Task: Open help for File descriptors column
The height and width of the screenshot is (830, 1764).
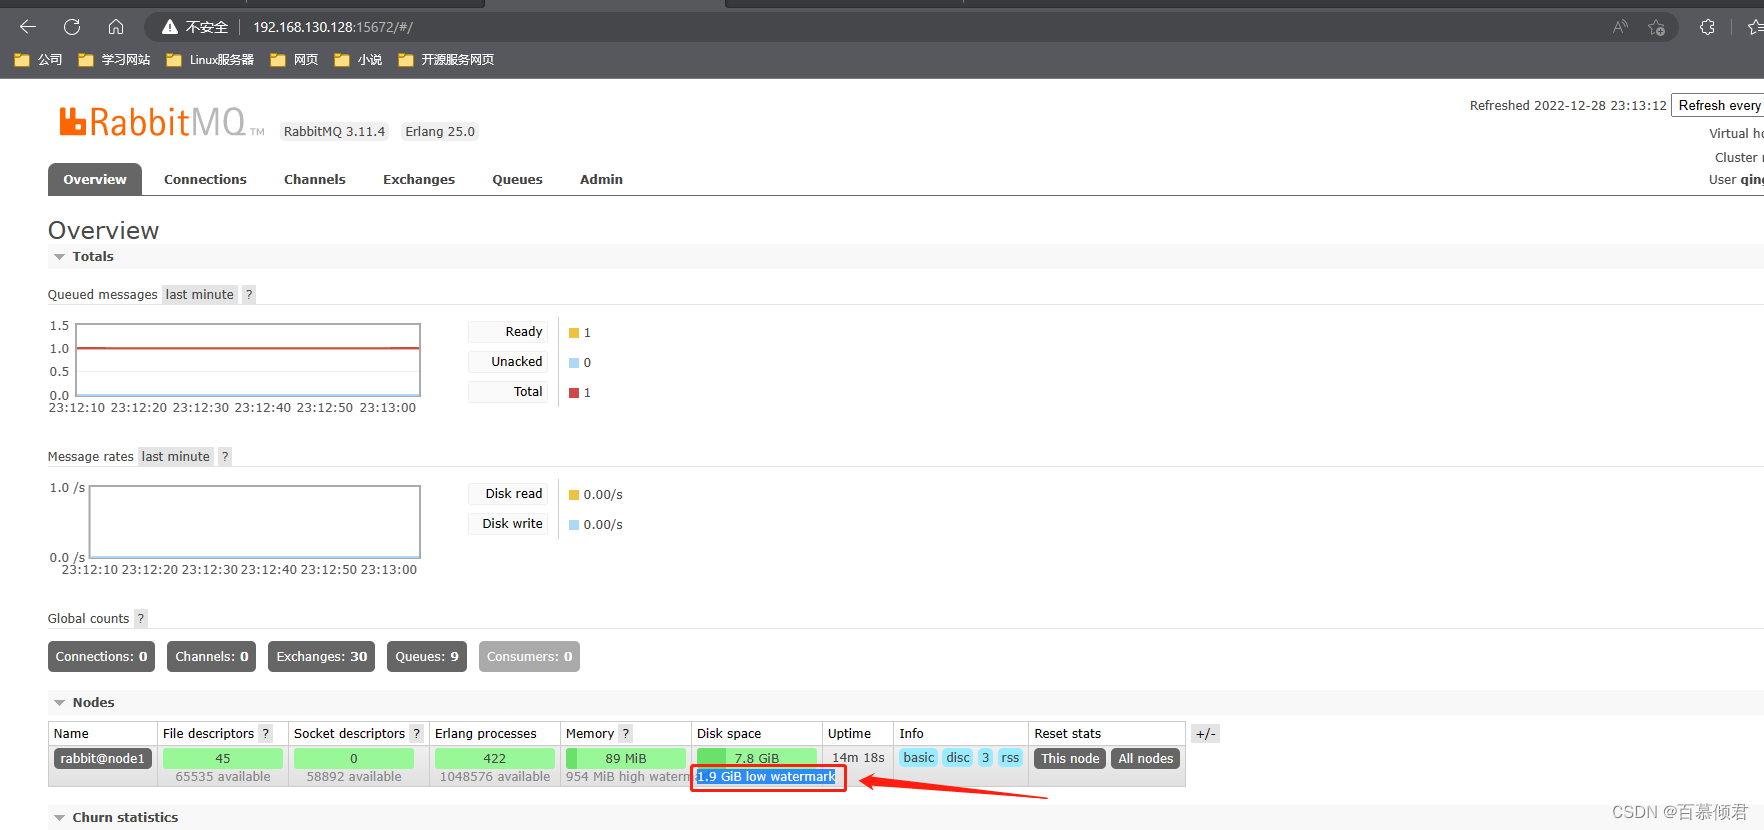Action: coord(265,733)
